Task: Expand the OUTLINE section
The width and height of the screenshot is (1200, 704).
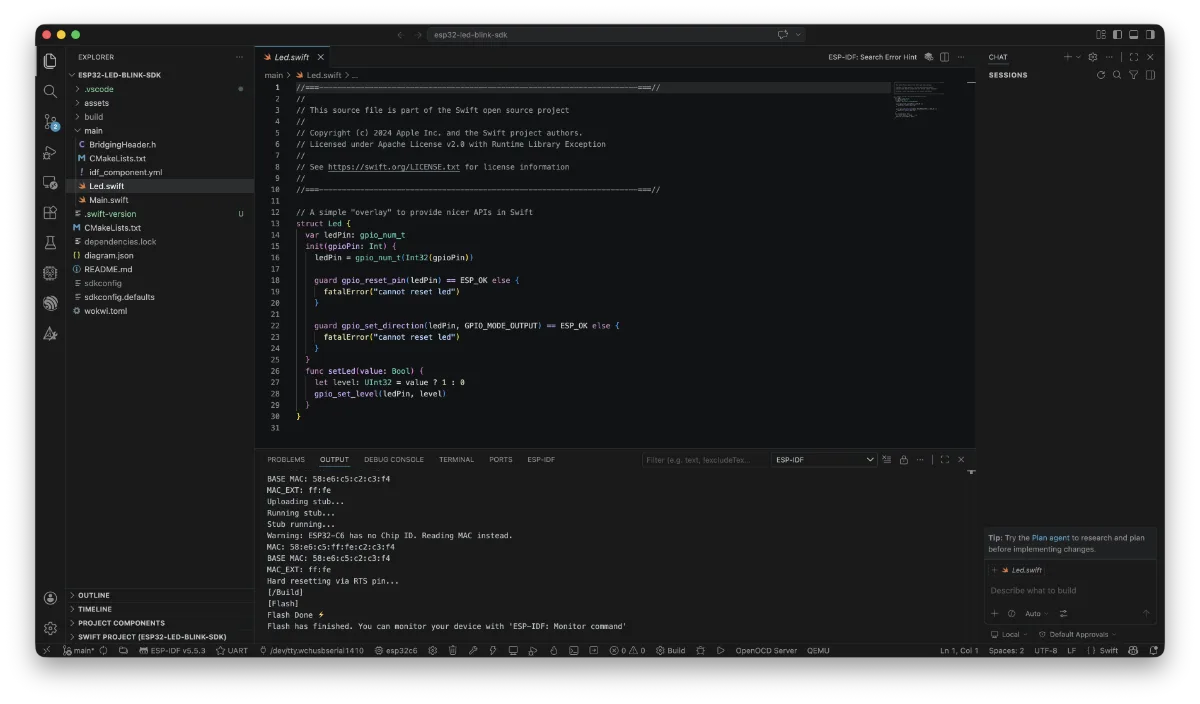Action: tap(94, 595)
